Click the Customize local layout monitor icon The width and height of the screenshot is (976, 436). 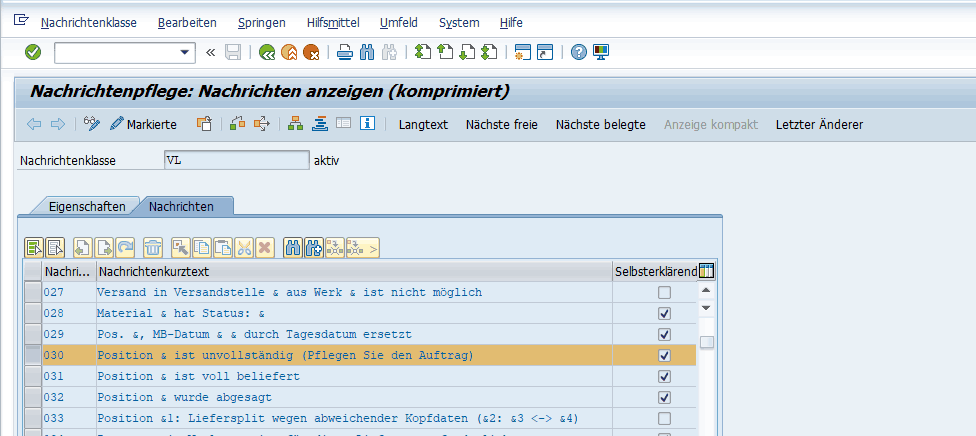pyautogui.click(x=601, y=52)
